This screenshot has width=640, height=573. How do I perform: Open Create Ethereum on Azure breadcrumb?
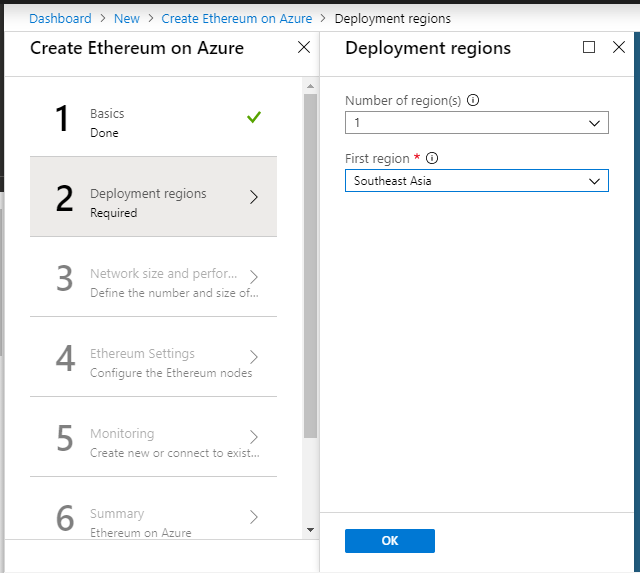click(x=237, y=18)
